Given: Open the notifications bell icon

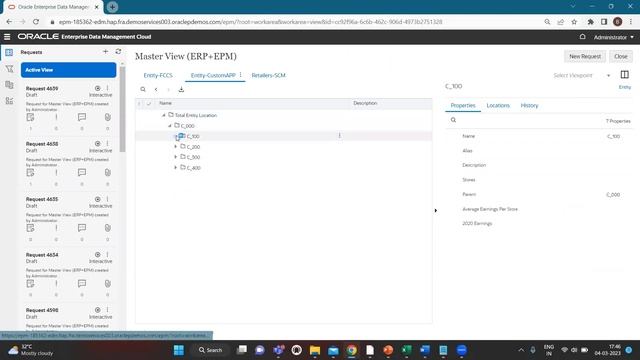Looking at the screenshot, I should tap(582, 37).
